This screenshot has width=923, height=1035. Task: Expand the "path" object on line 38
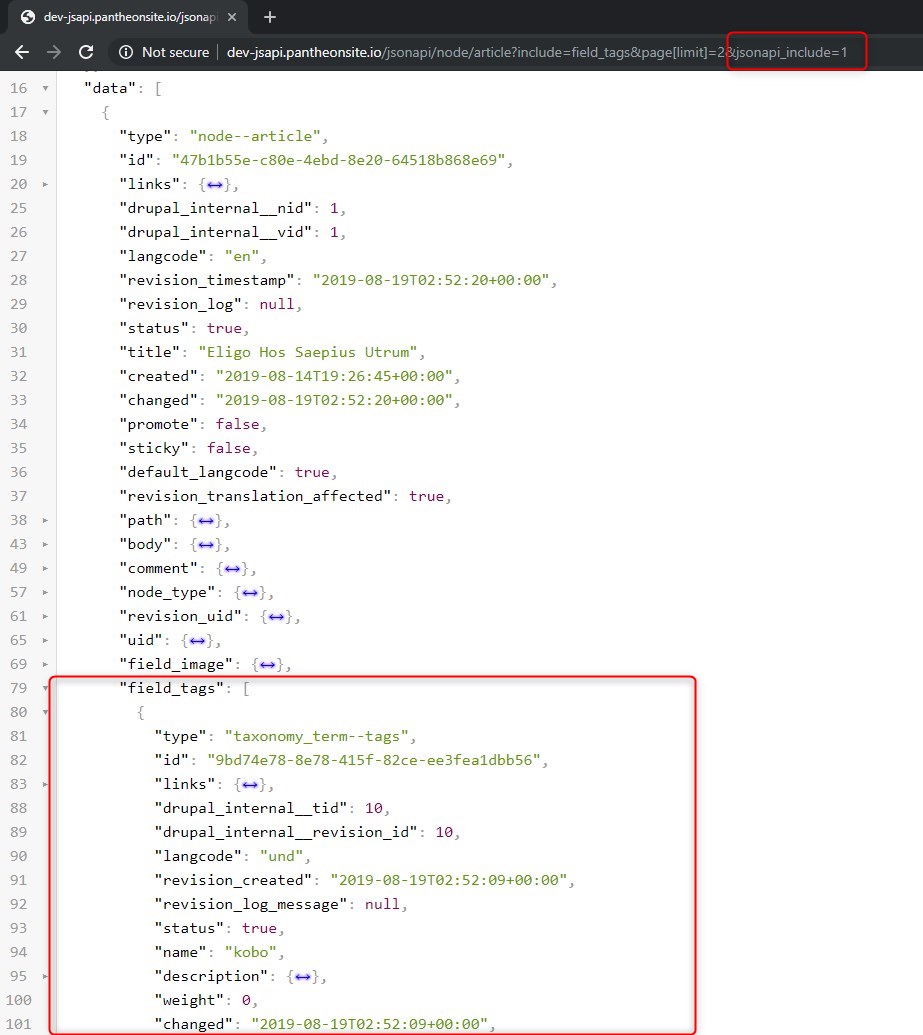click(x=45, y=520)
